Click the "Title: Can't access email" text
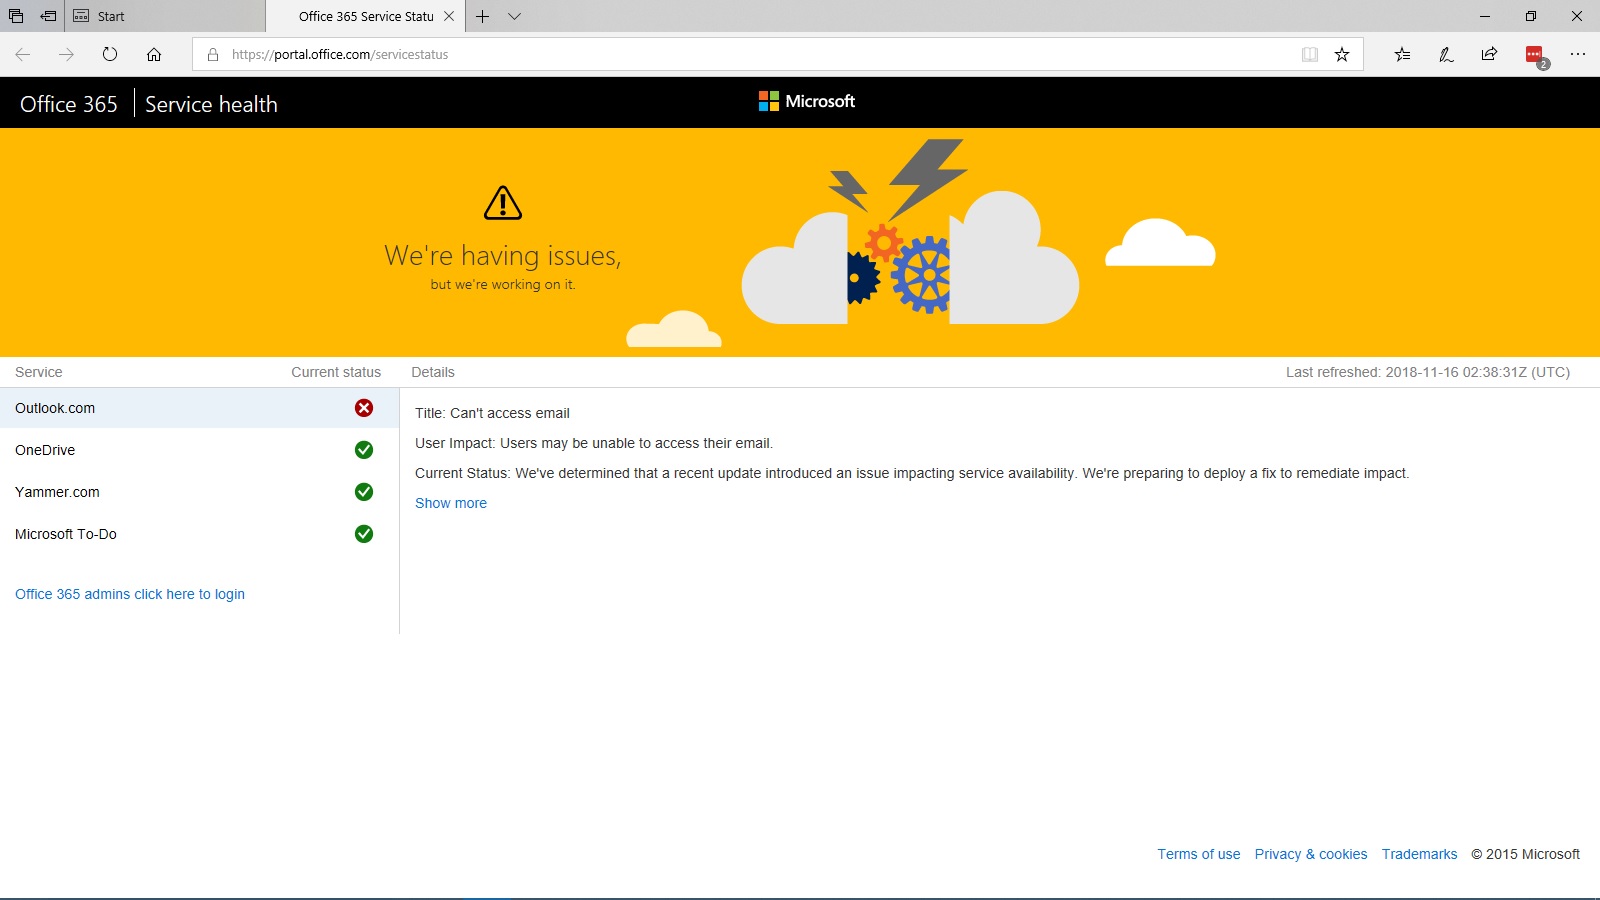The width and height of the screenshot is (1600, 900). click(492, 413)
